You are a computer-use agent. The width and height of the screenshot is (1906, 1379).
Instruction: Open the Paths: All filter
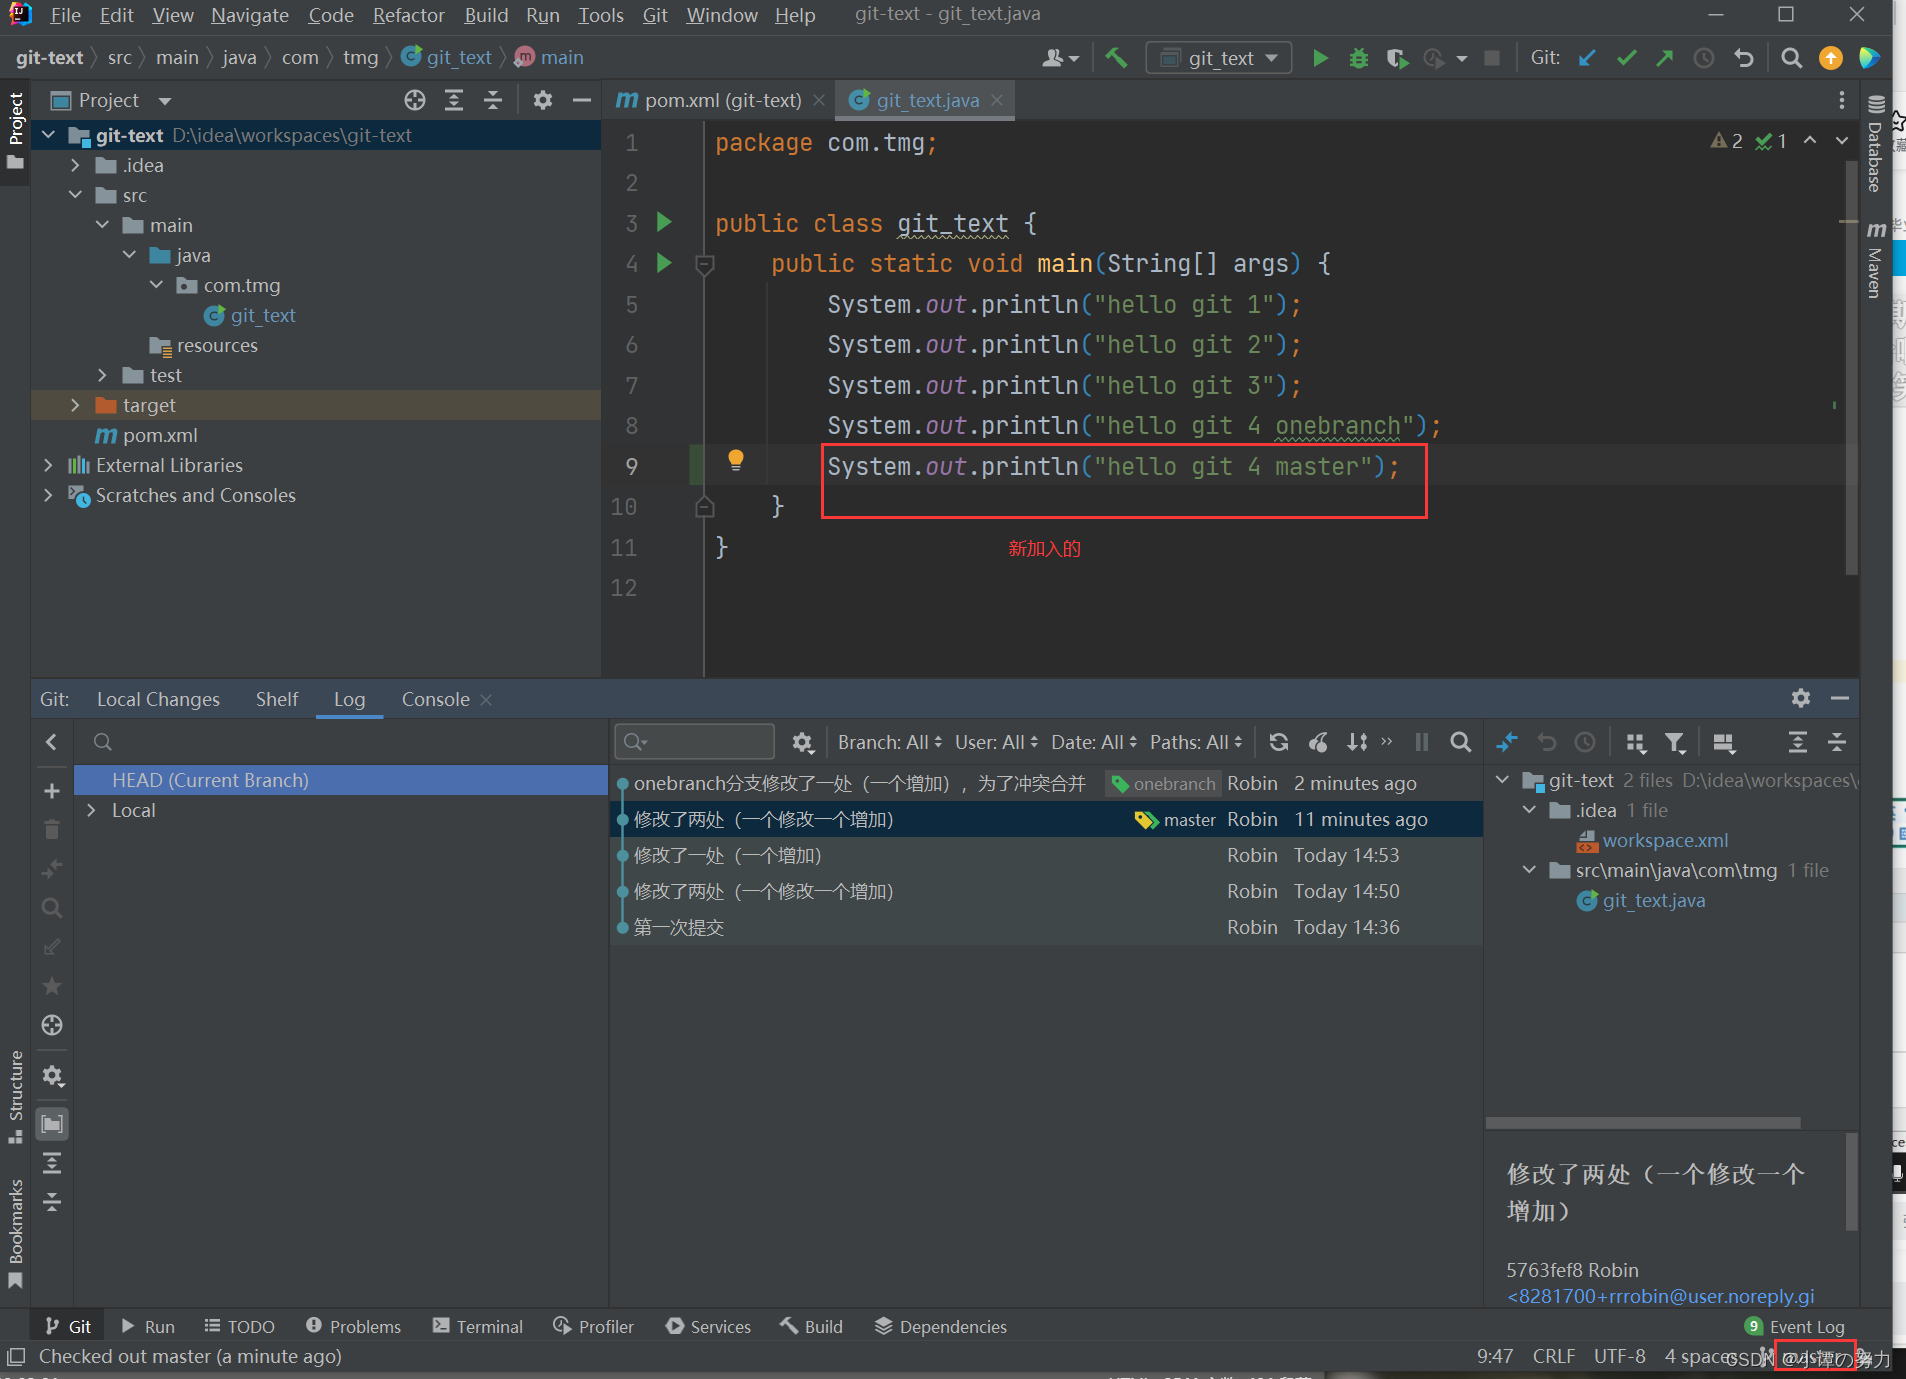click(1196, 742)
